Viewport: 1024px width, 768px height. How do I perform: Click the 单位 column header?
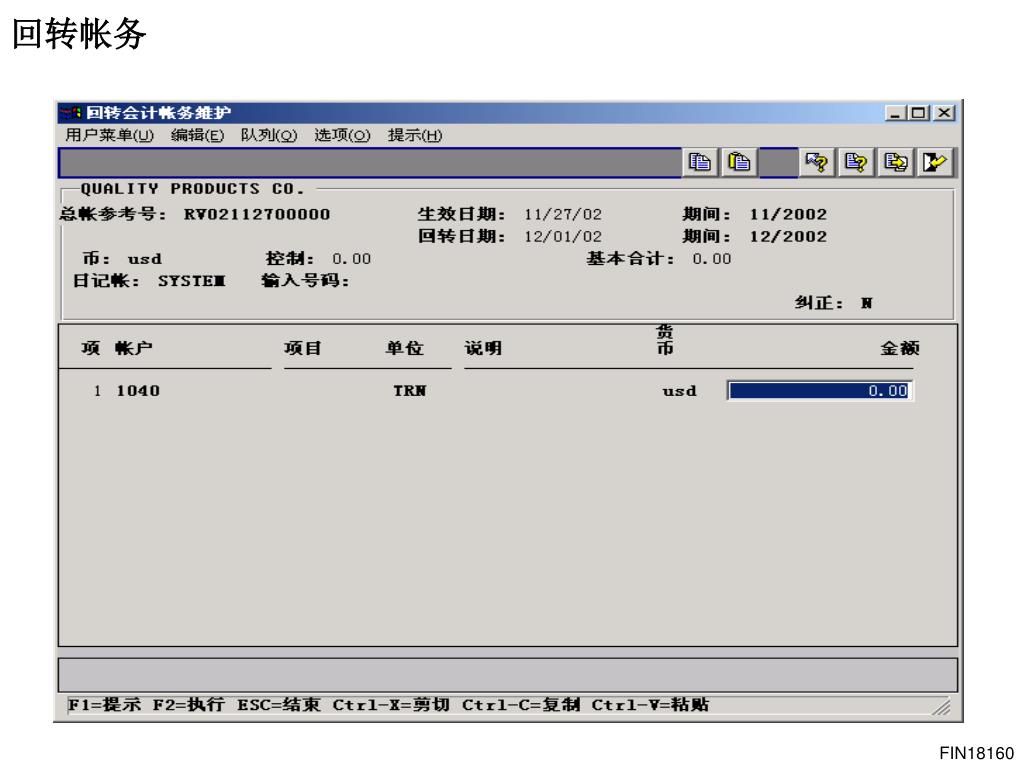[x=404, y=348]
